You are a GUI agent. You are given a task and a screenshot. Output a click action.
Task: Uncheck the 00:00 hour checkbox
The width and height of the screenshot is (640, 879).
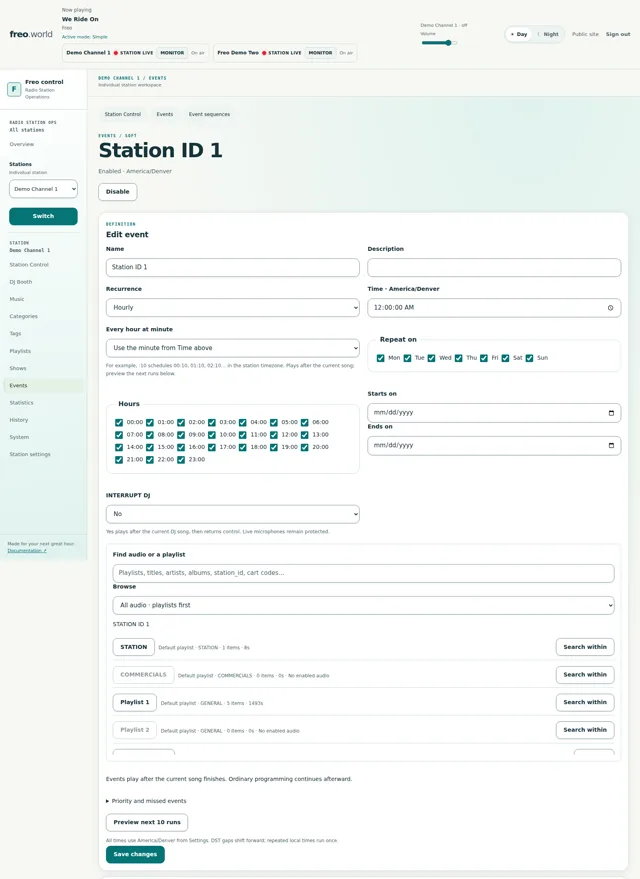pyautogui.click(x=119, y=423)
